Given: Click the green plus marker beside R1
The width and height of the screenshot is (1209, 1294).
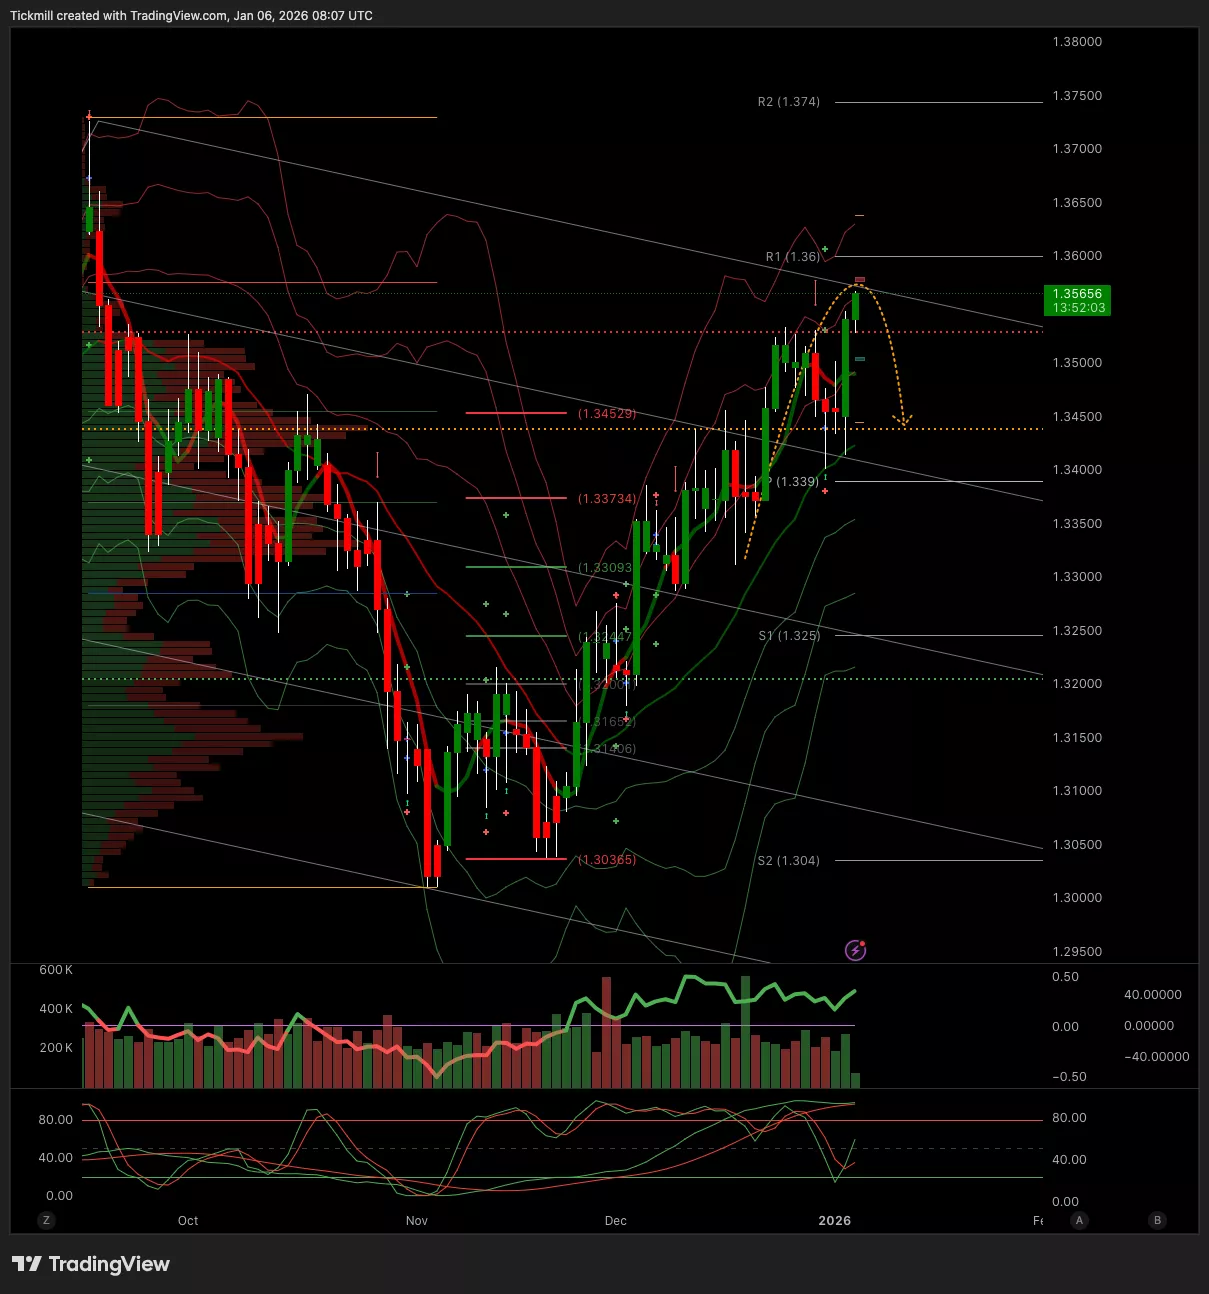Looking at the screenshot, I should click(x=825, y=248).
